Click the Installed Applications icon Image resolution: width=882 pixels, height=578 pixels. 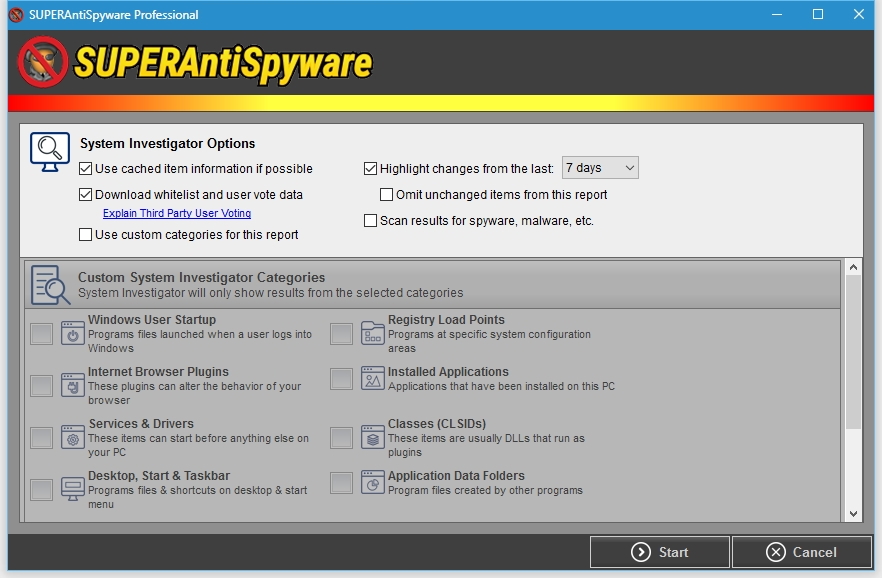(373, 379)
